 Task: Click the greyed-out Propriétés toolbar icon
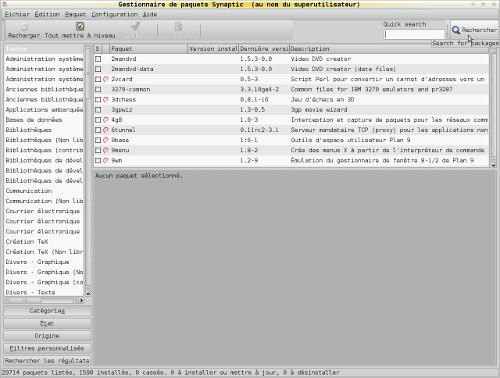pos(179,26)
